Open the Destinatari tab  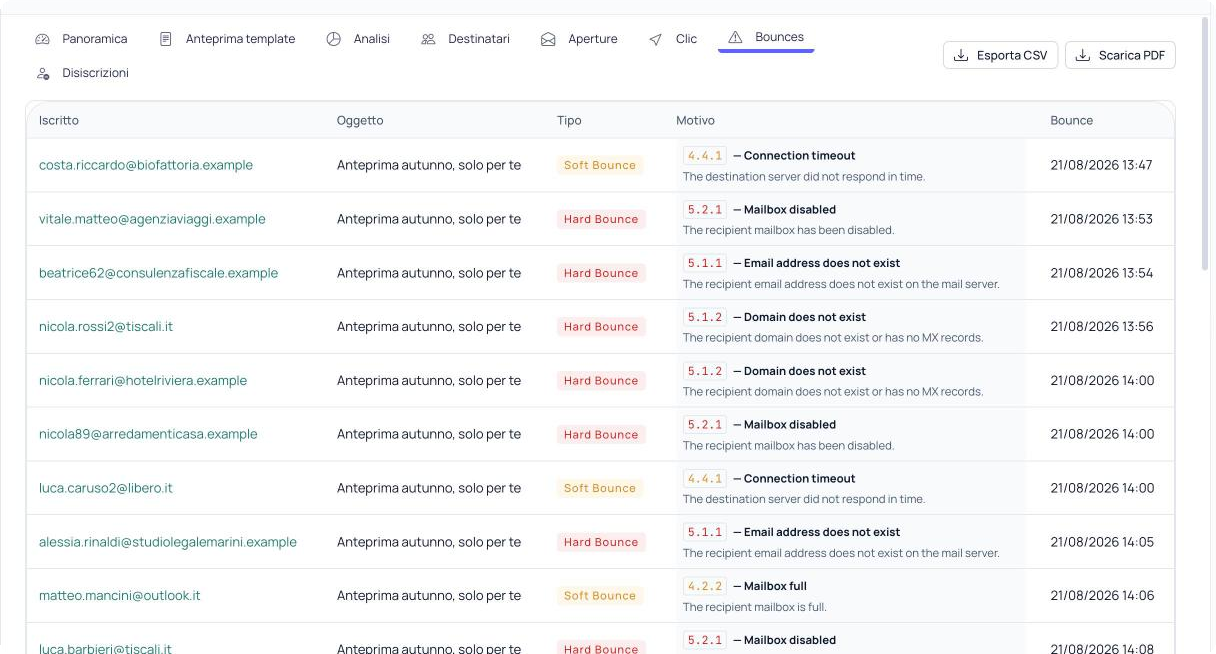466,39
